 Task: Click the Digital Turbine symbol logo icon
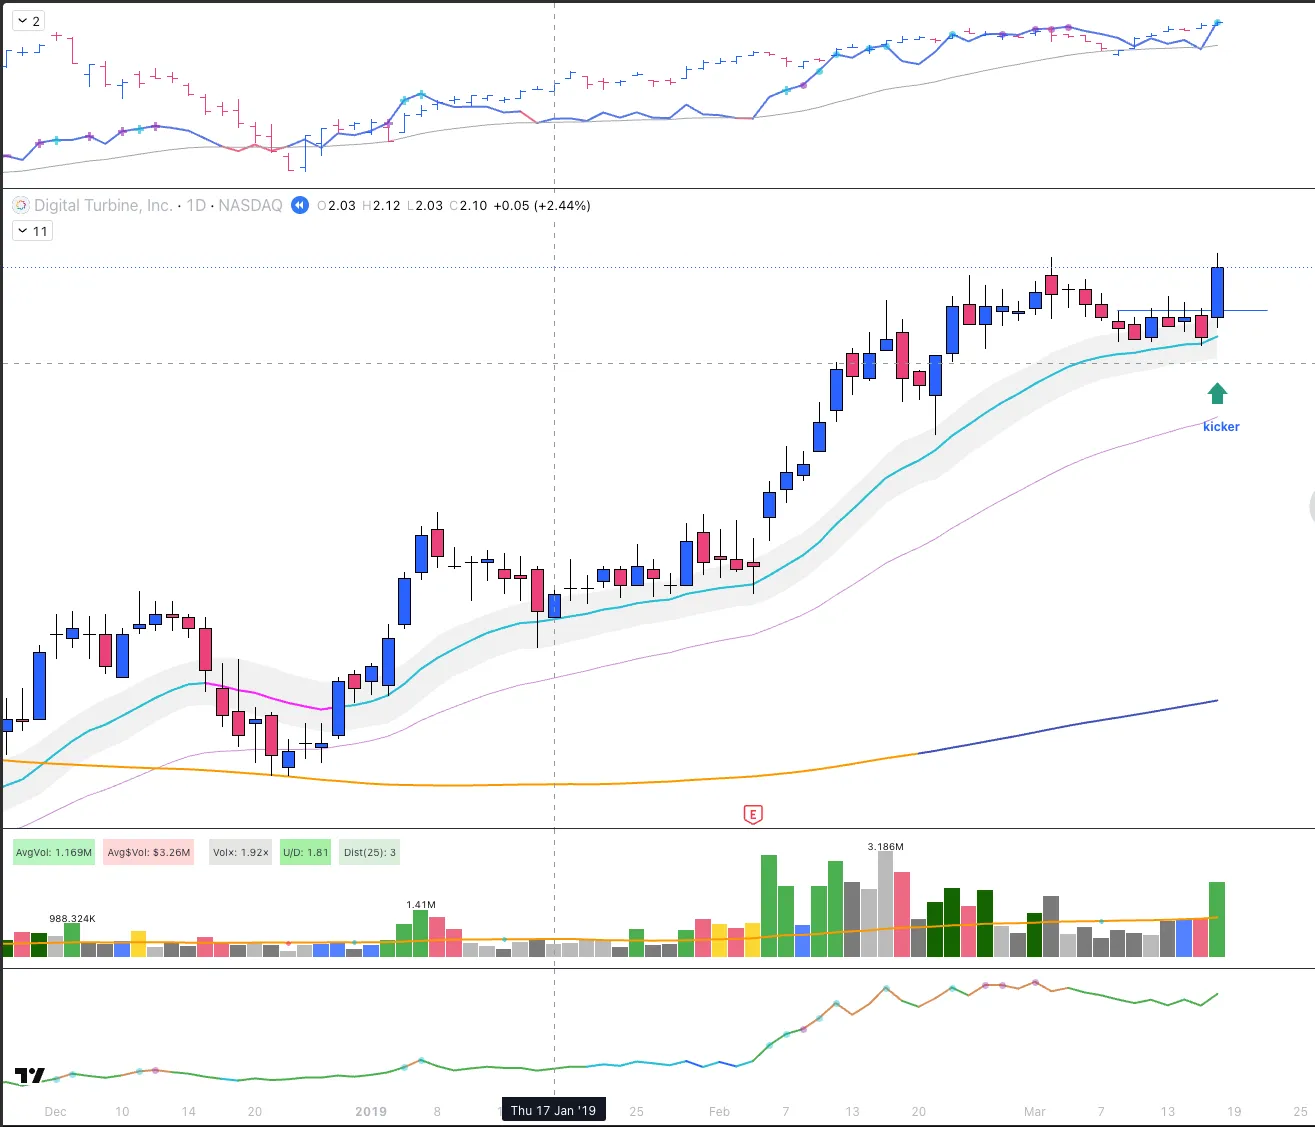point(21,205)
